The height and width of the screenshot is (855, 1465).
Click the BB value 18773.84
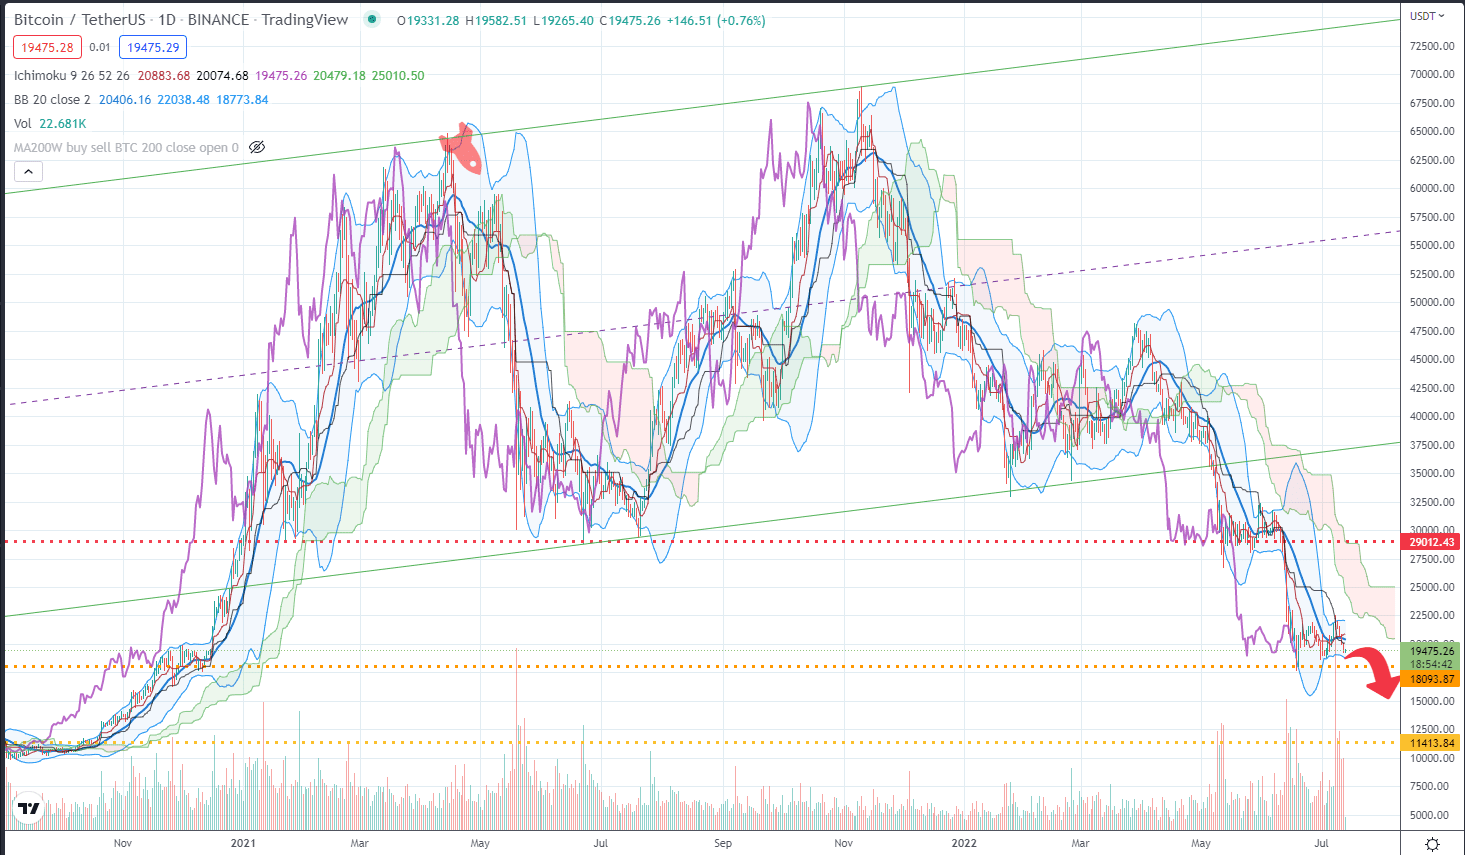pos(242,99)
